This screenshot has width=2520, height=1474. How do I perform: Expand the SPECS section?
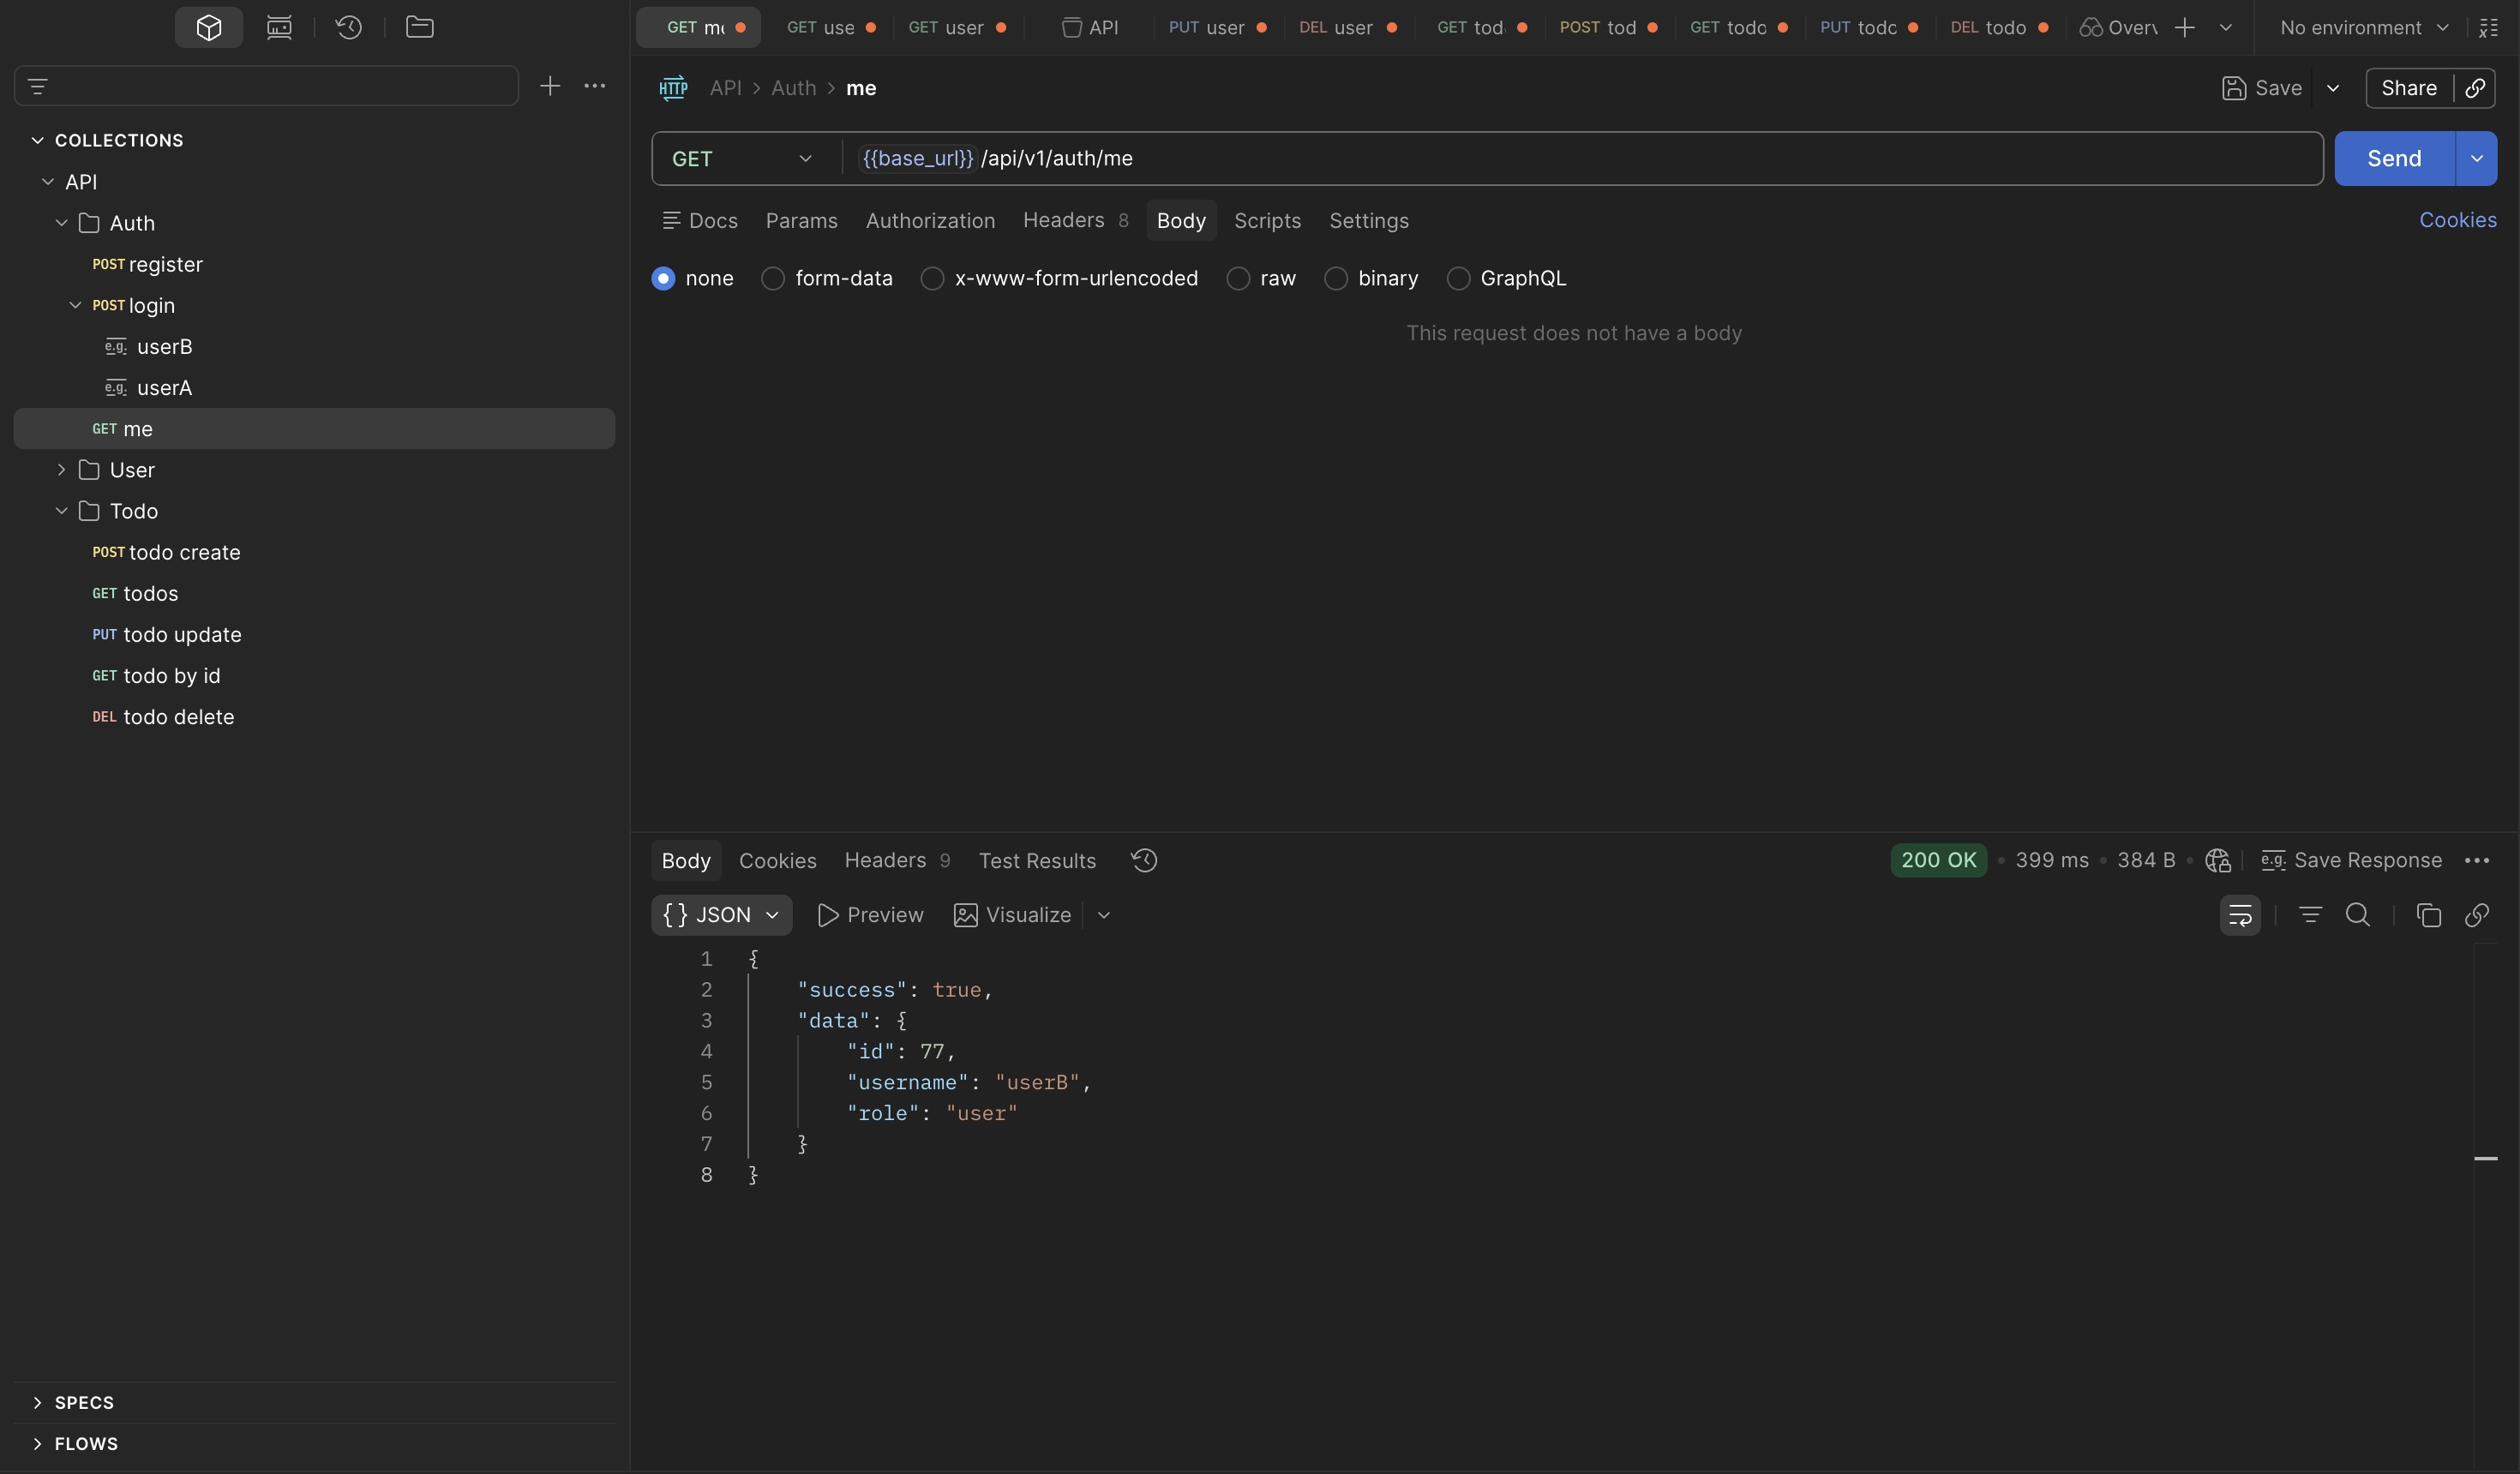37,1402
